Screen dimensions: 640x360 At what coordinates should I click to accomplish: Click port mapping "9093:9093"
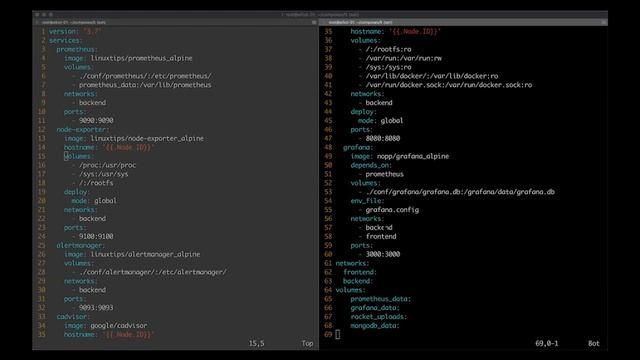coord(96,308)
